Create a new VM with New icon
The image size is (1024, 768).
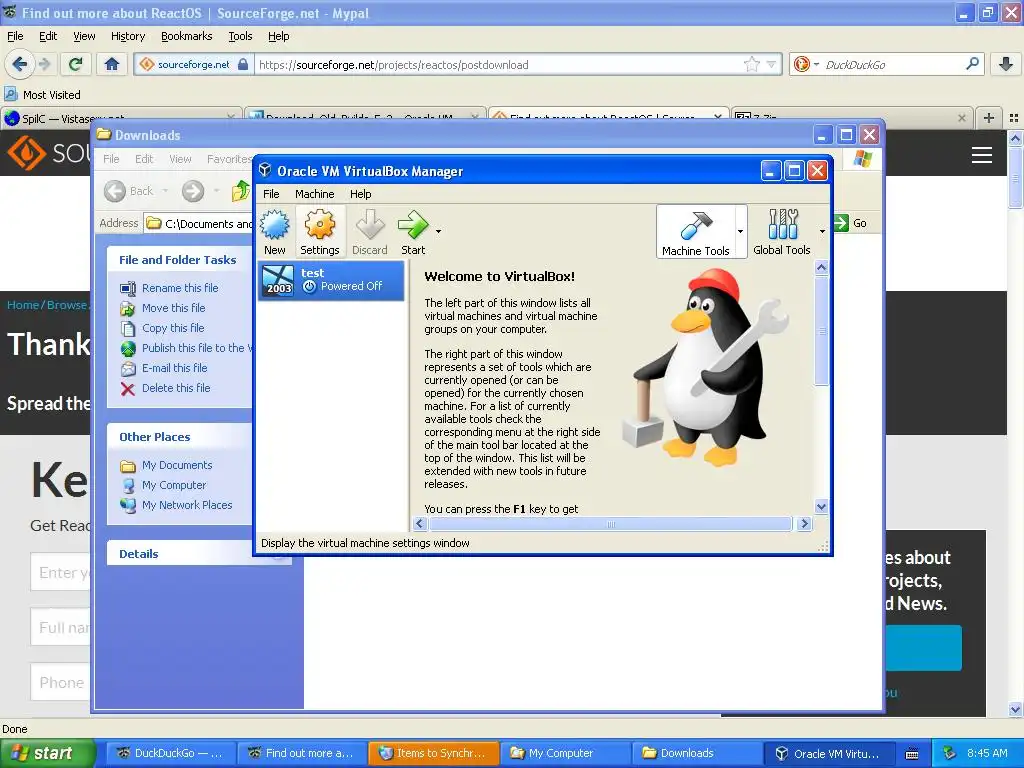coord(275,231)
